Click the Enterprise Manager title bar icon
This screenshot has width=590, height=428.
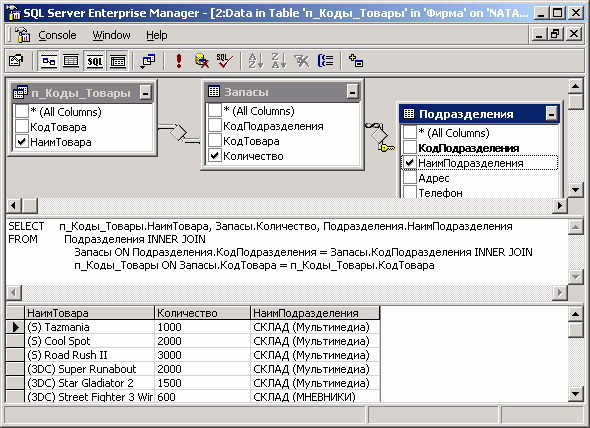point(14,13)
